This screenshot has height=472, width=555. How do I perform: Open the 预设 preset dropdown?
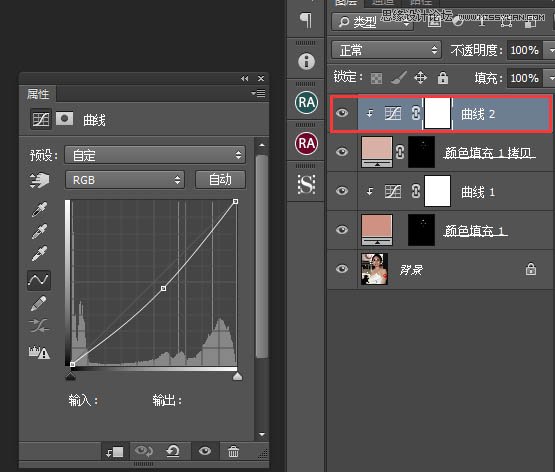155,155
